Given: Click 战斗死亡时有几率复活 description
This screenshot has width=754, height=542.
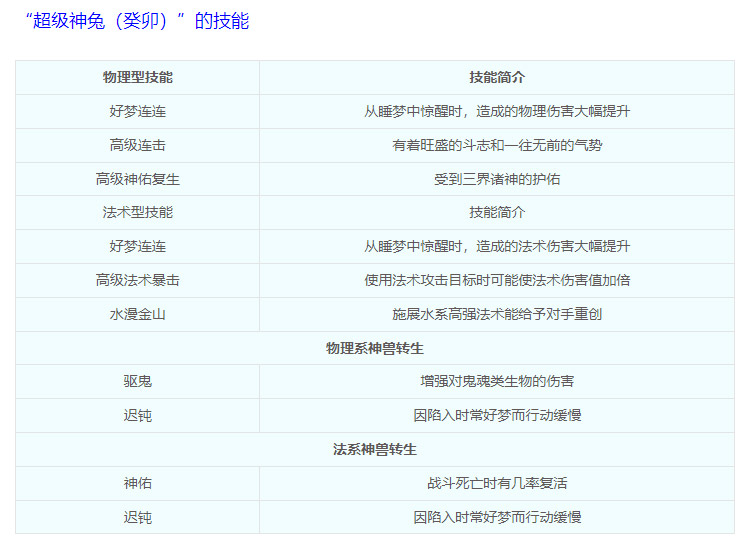Looking at the screenshot, I should [497, 483].
